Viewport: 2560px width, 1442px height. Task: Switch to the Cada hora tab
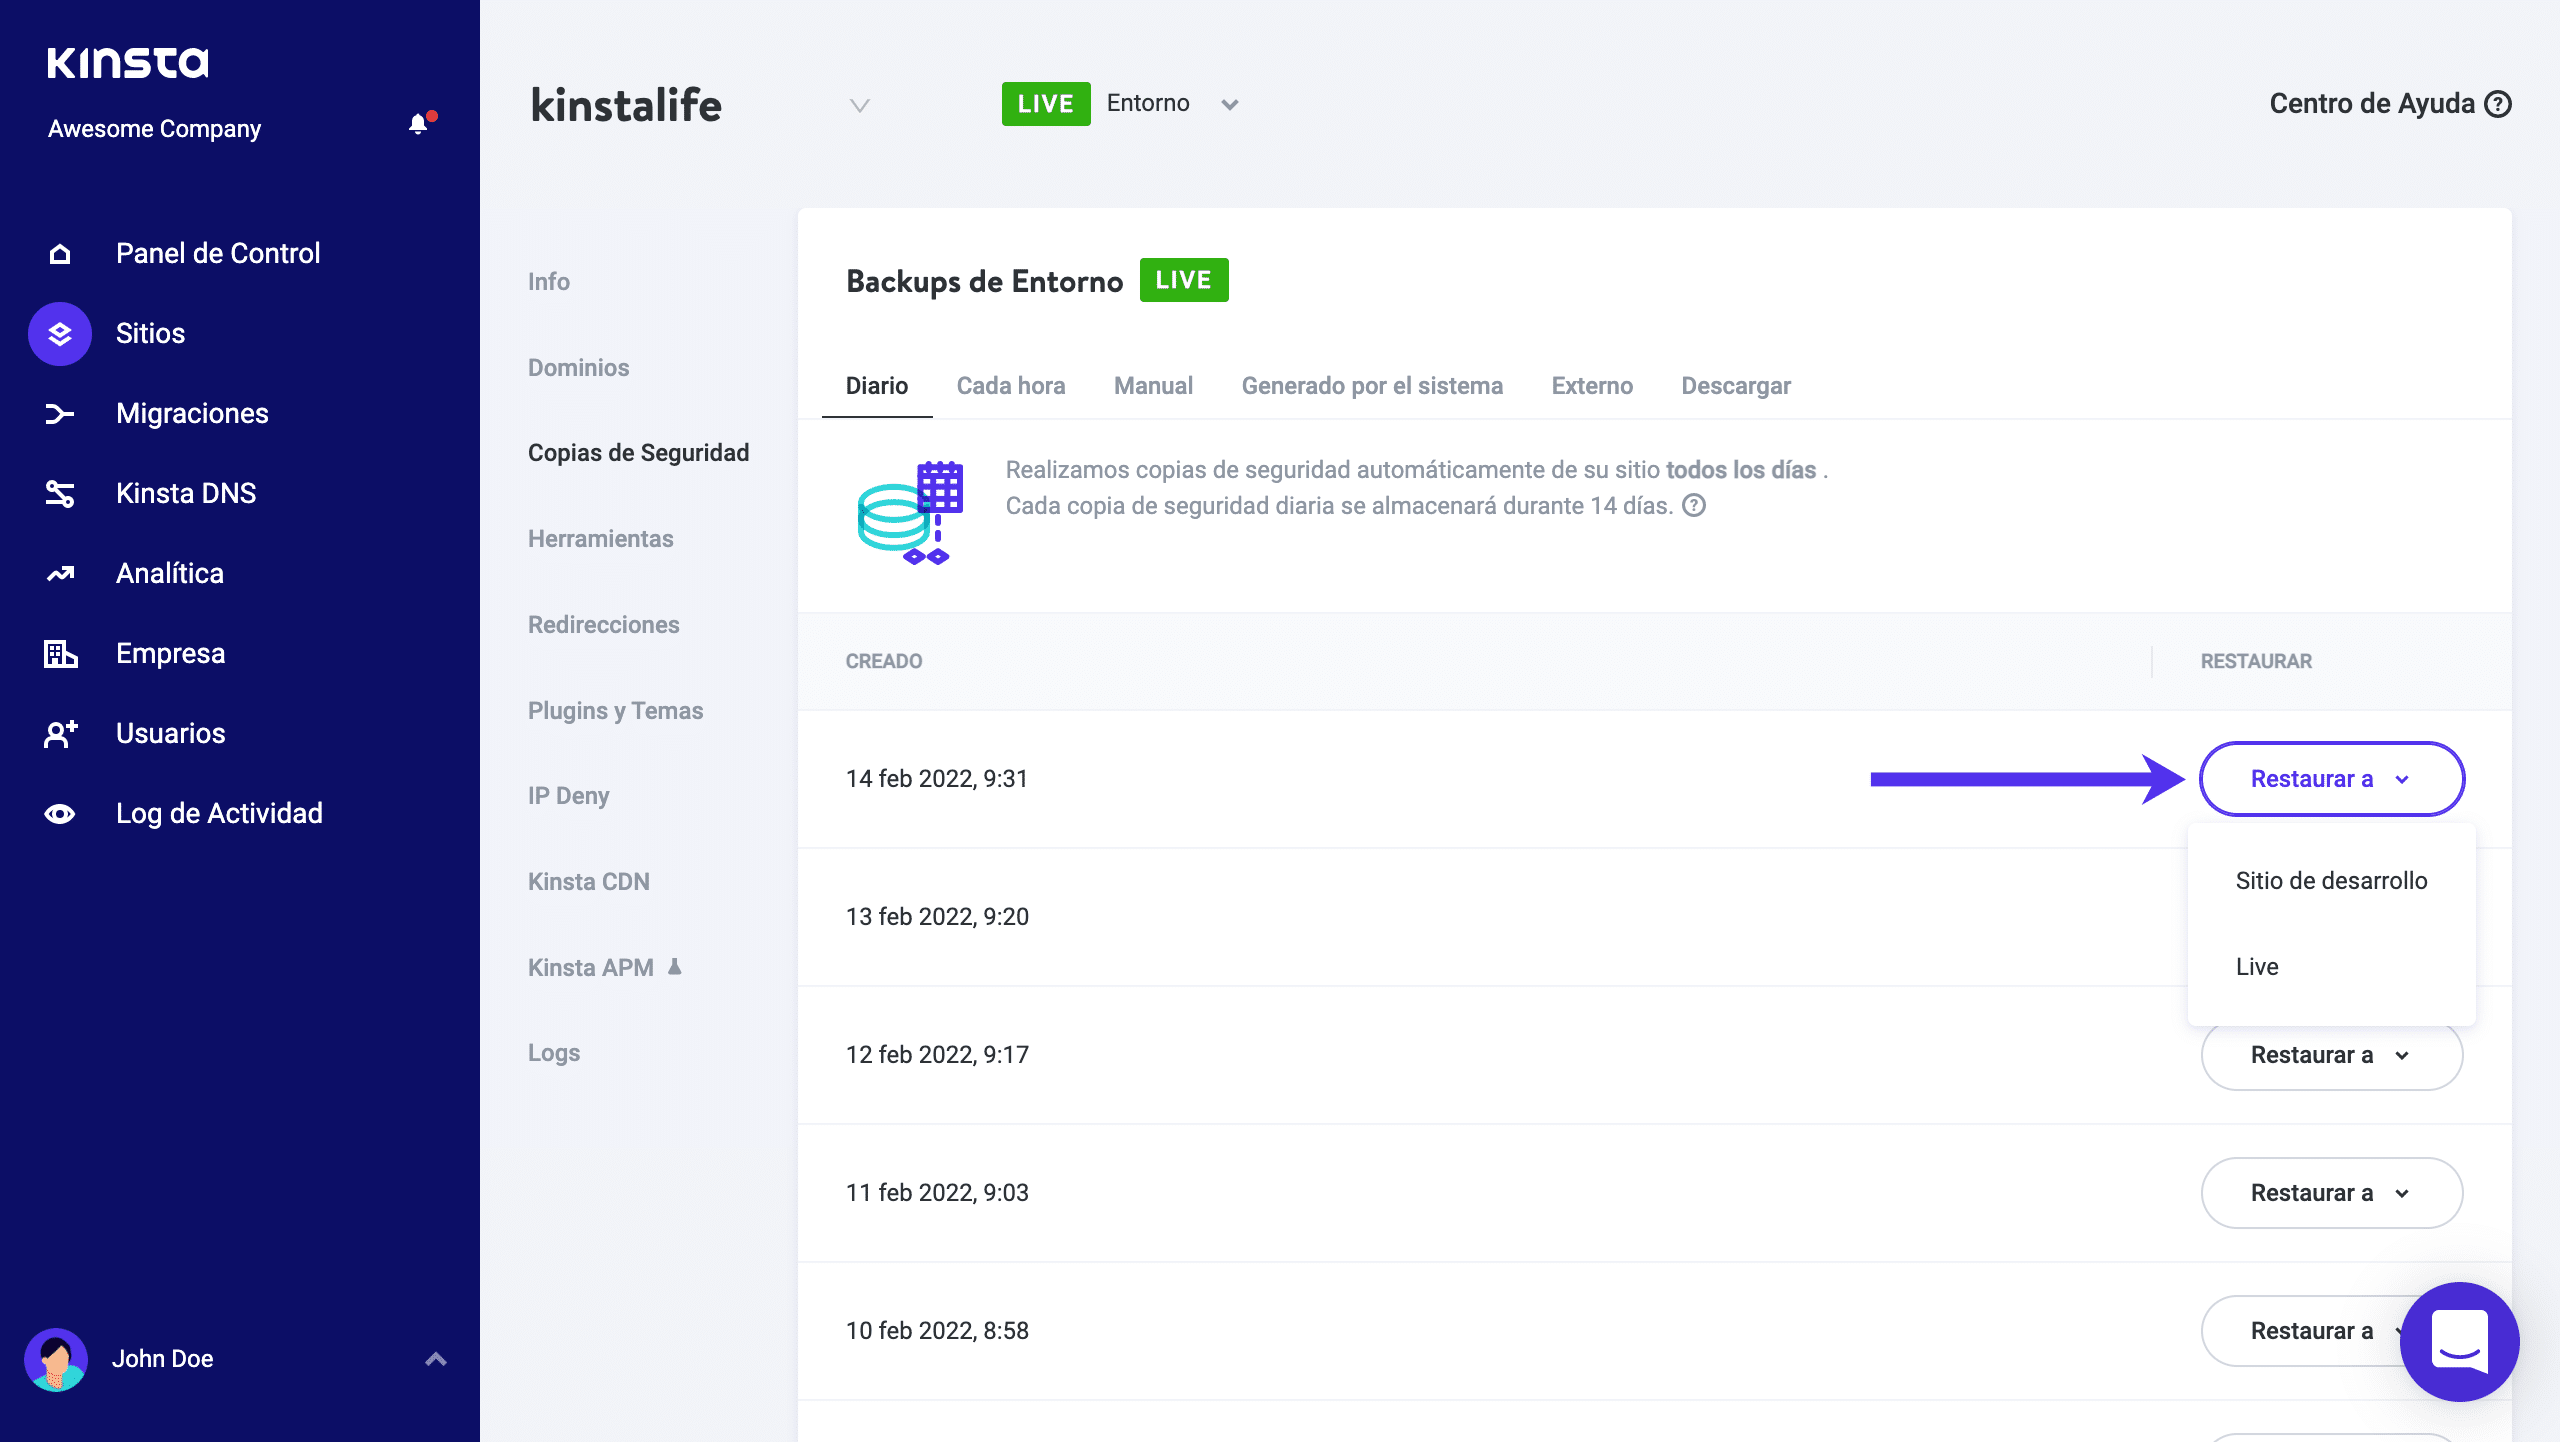click(1010, 386)
